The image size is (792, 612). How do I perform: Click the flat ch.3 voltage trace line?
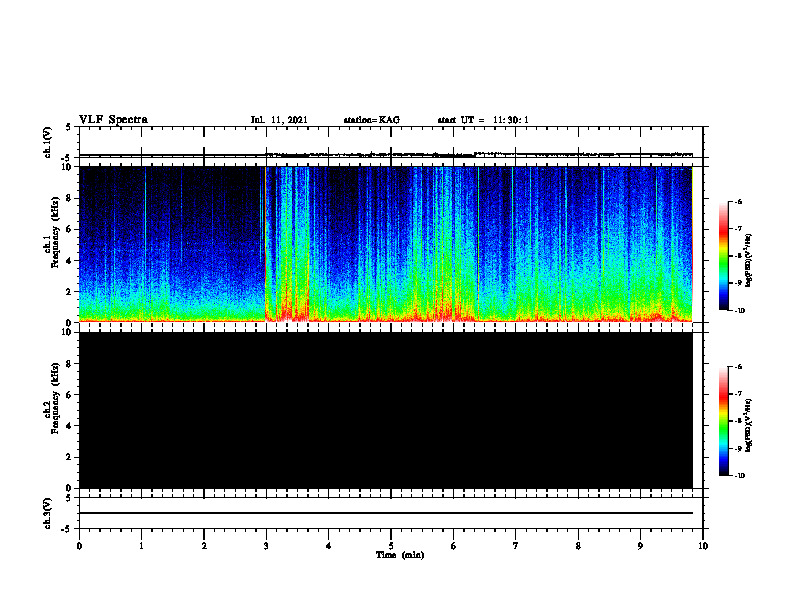click(x=386, y=513)
